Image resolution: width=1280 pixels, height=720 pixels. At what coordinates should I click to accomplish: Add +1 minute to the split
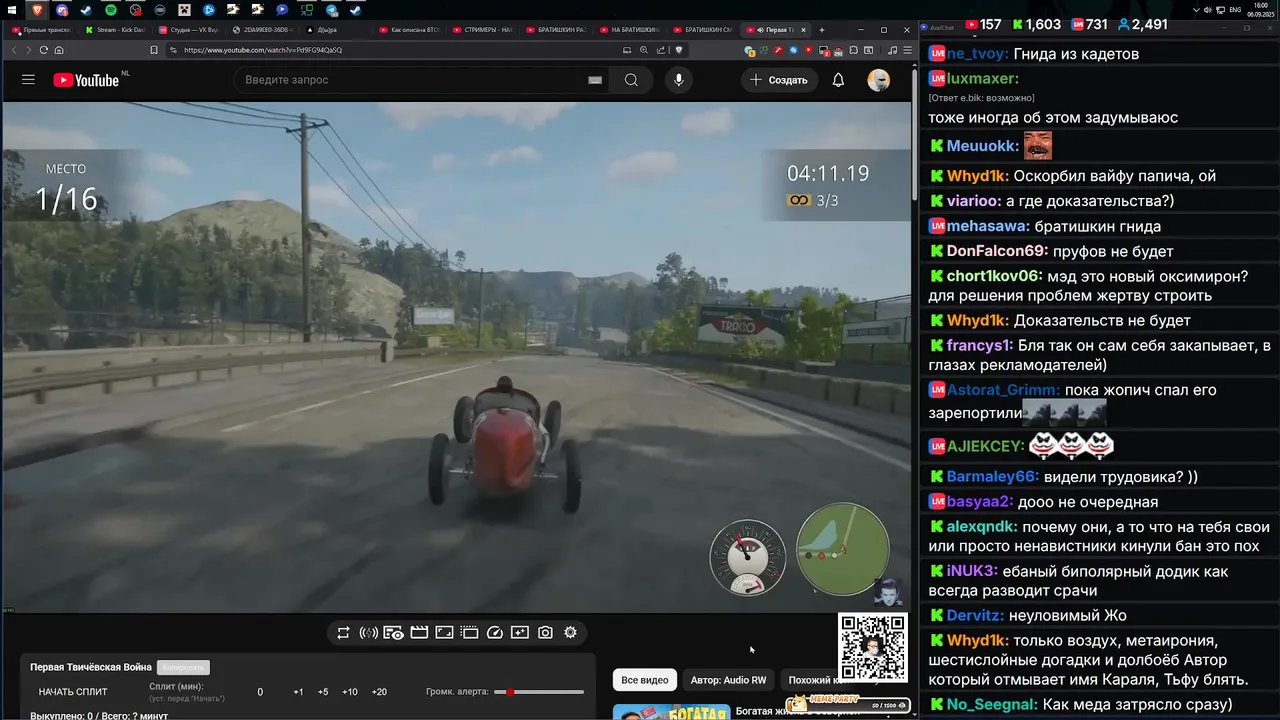298,692
